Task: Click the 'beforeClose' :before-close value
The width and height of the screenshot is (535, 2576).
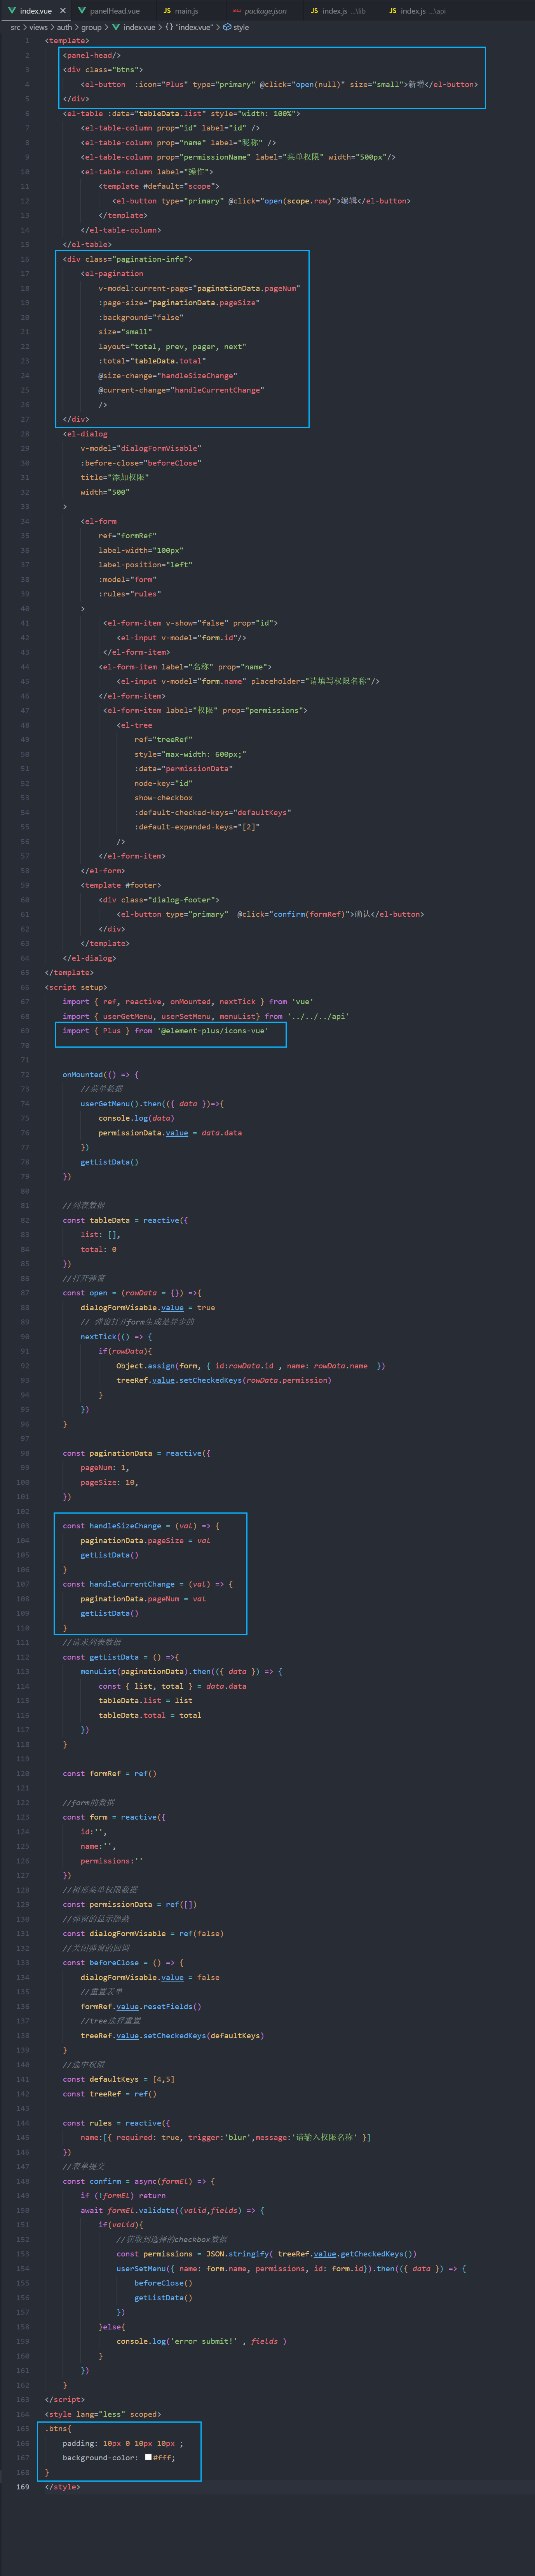Action: pos(172,463)
